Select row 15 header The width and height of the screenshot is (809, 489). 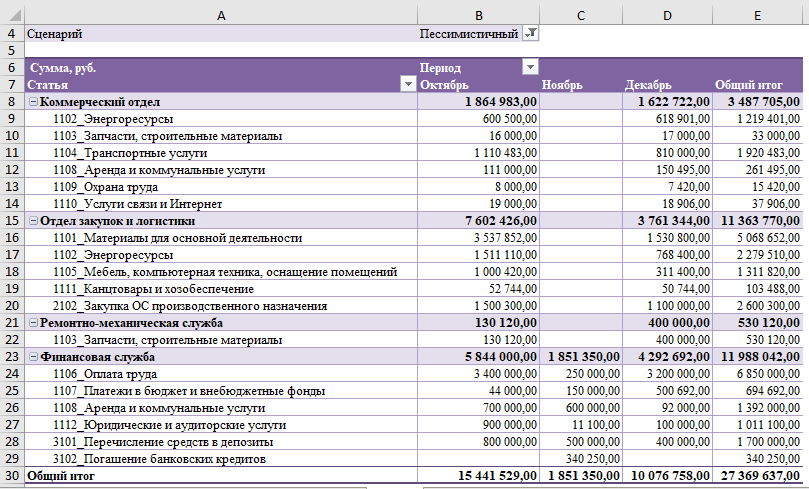(x=12, y=221)
